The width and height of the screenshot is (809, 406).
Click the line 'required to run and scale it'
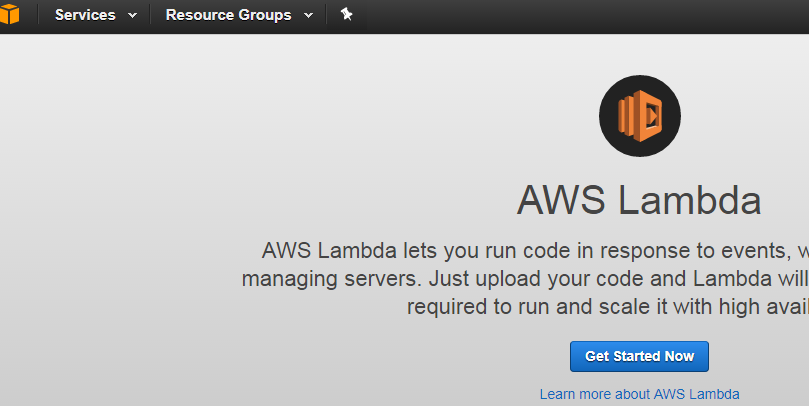point(608,307)
